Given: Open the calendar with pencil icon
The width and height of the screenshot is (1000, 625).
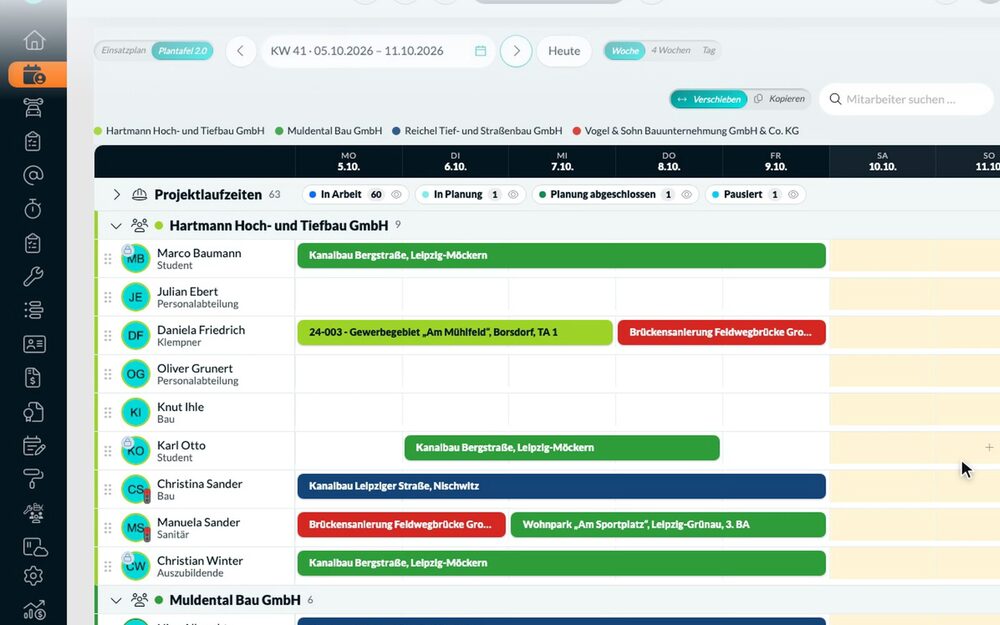Looking at the screenshot, I should click(34, 446).
